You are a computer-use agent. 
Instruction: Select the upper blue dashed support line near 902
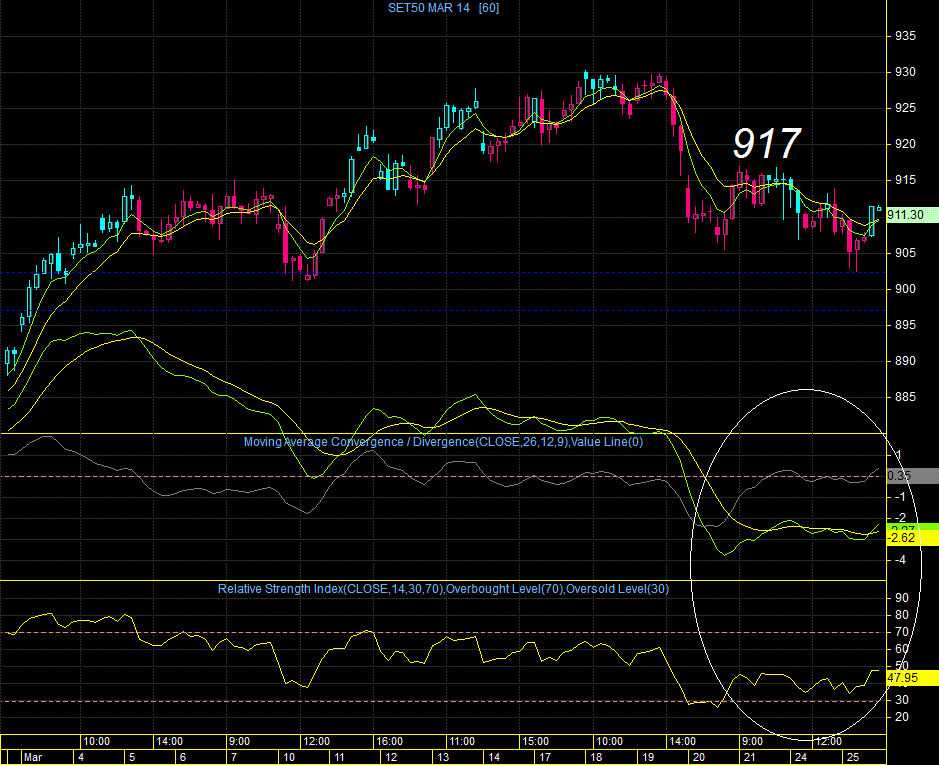tap(443, 273)
